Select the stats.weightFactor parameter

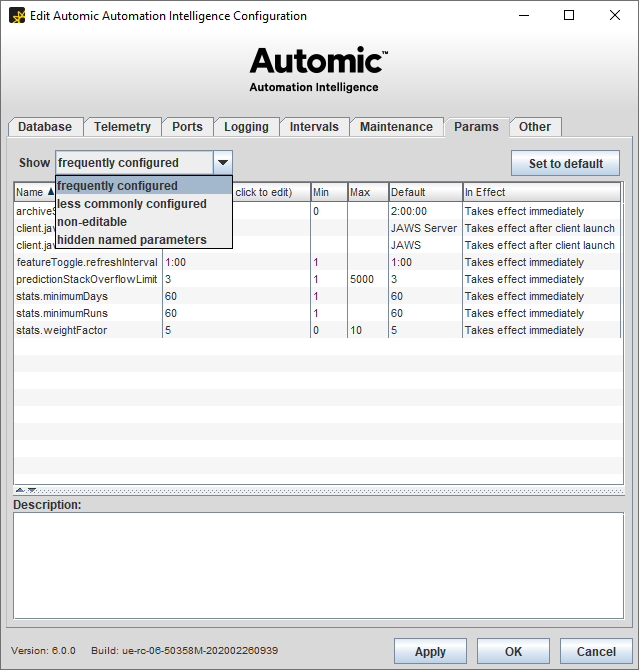(x=88, y=330)
